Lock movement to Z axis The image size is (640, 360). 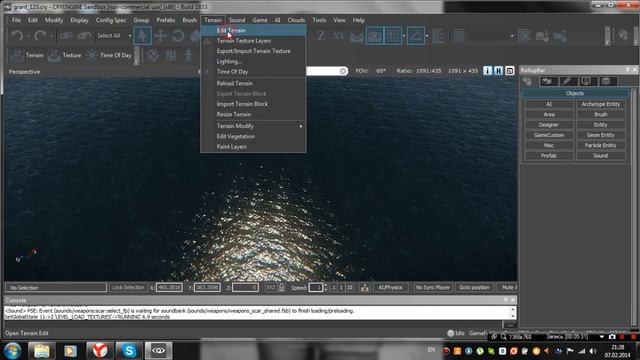click(x=321, y=36)
